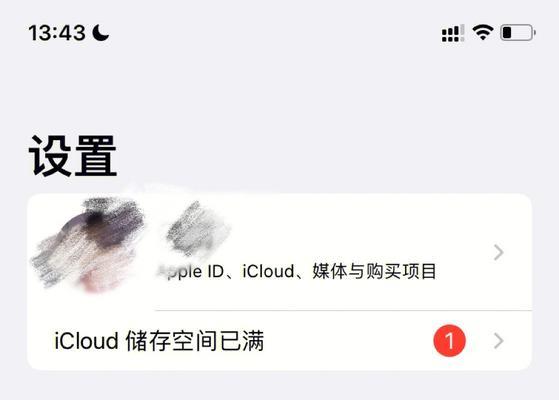Select the iCloud text in subtitle line
This screenshot has width=559, height=400.
pos(268,271)
